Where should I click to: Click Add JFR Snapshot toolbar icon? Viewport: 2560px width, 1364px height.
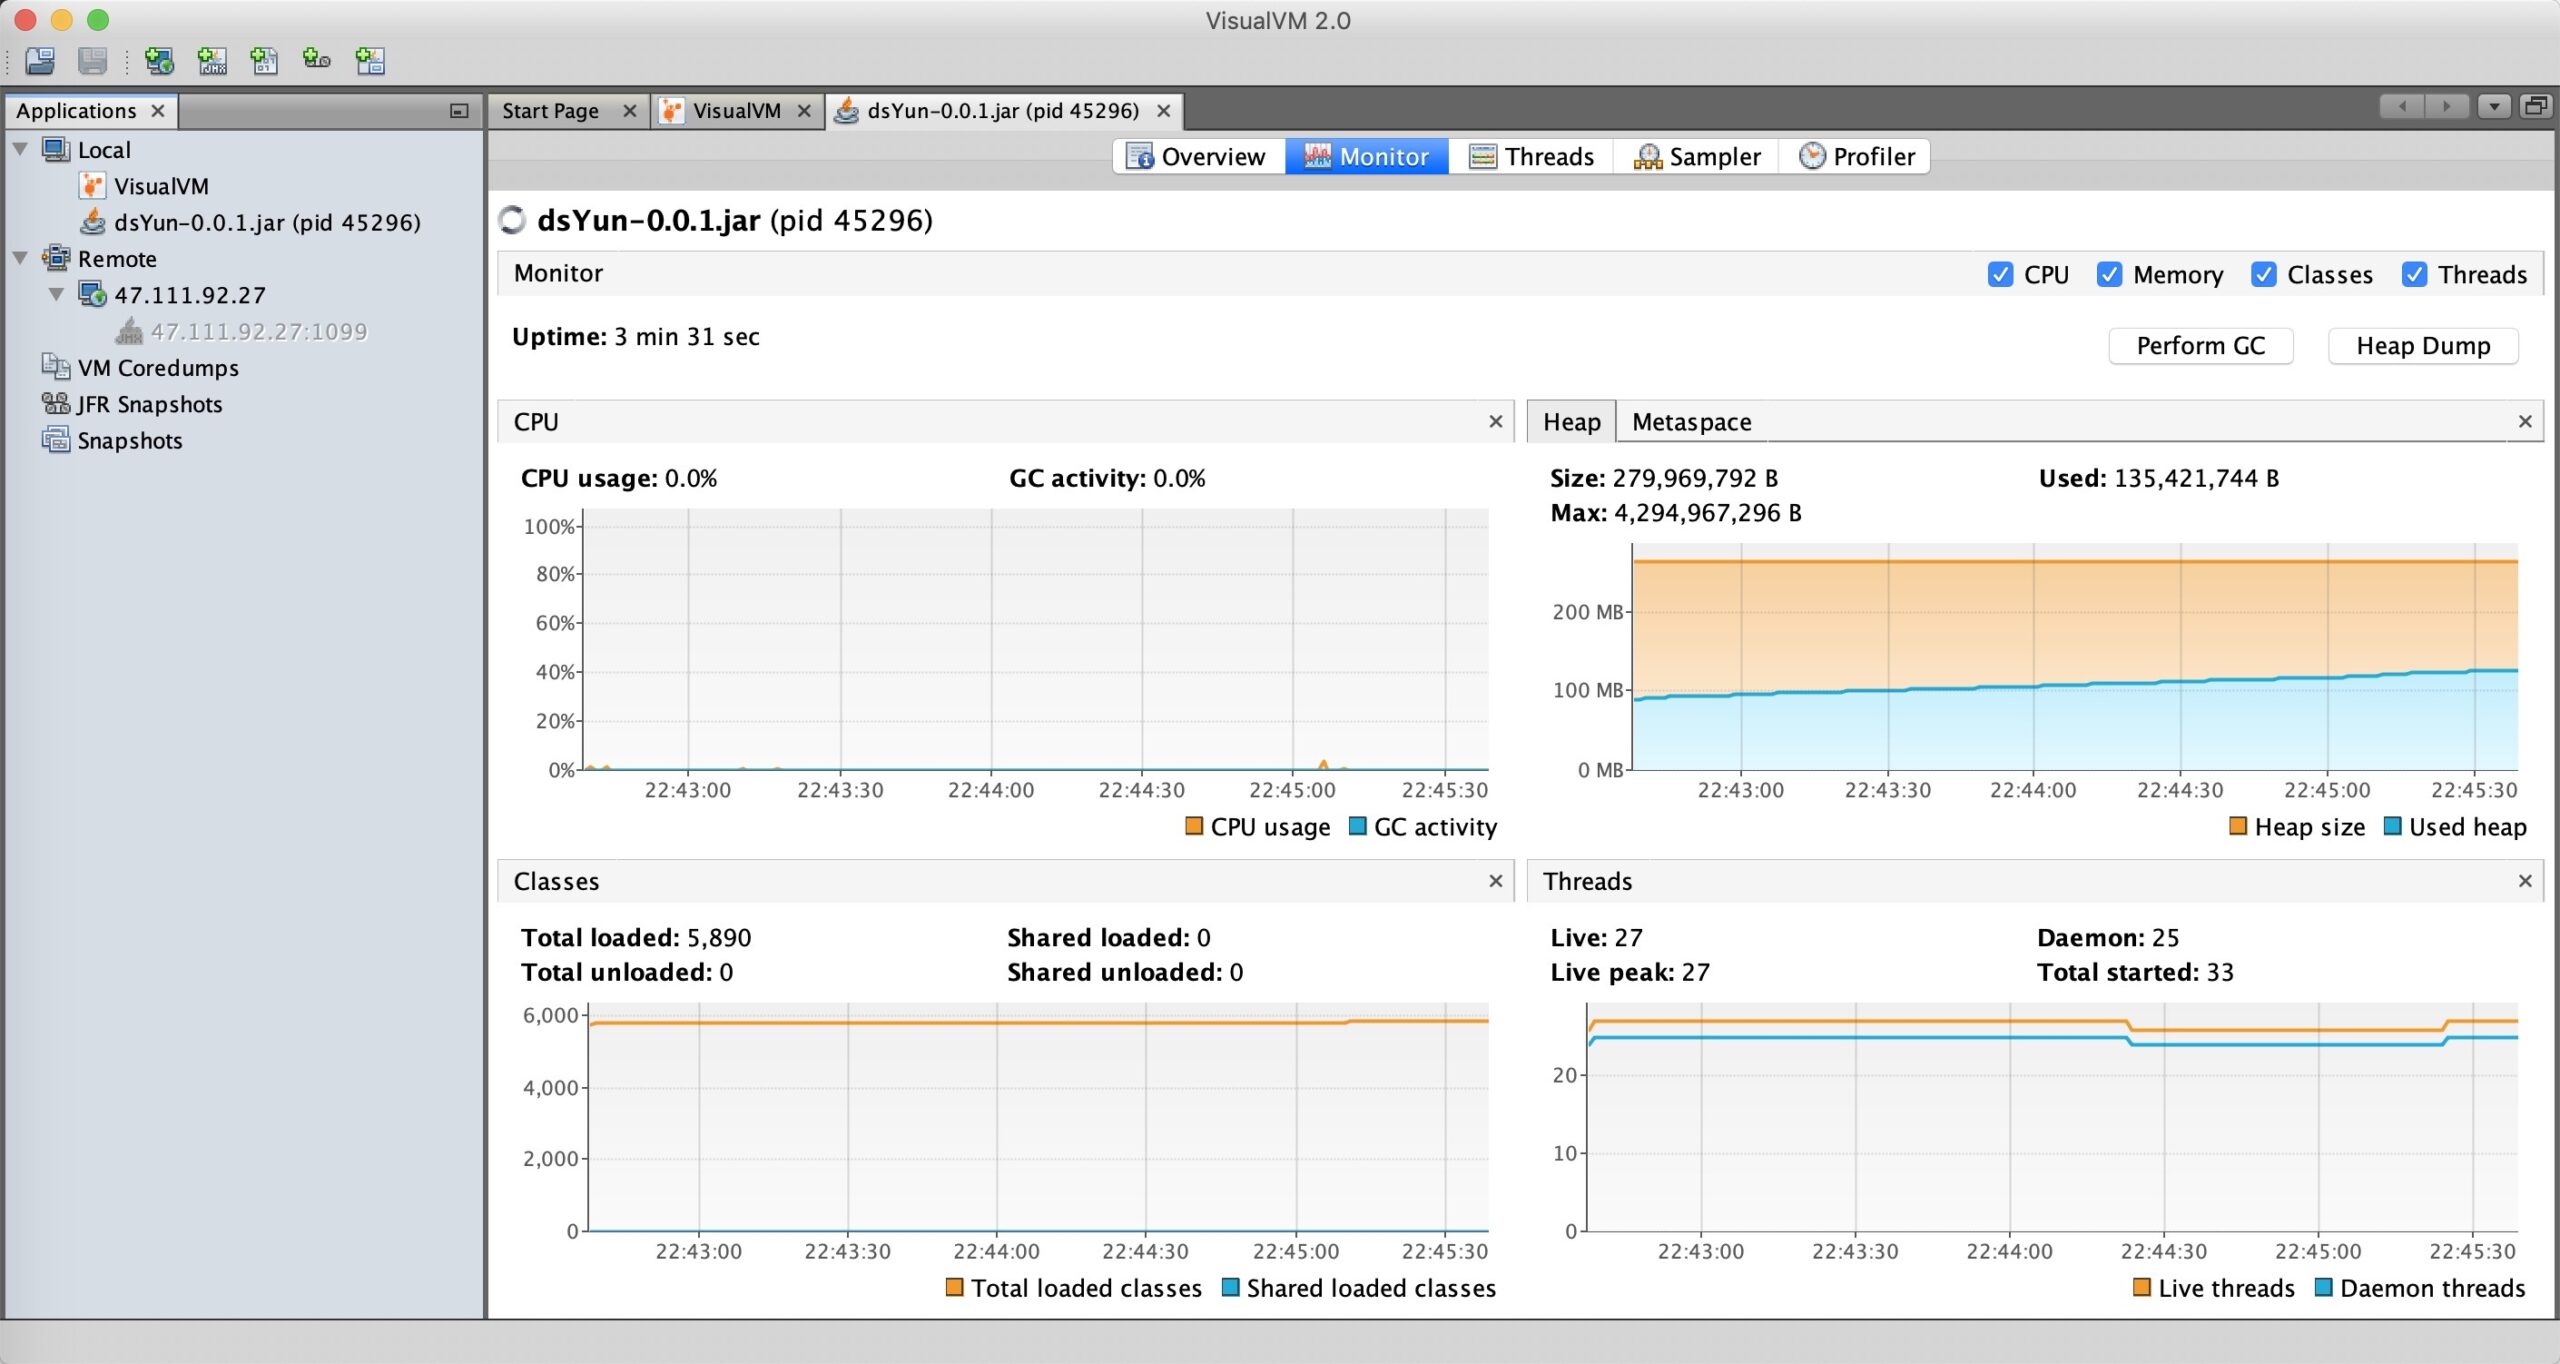(x=317, y=61)
